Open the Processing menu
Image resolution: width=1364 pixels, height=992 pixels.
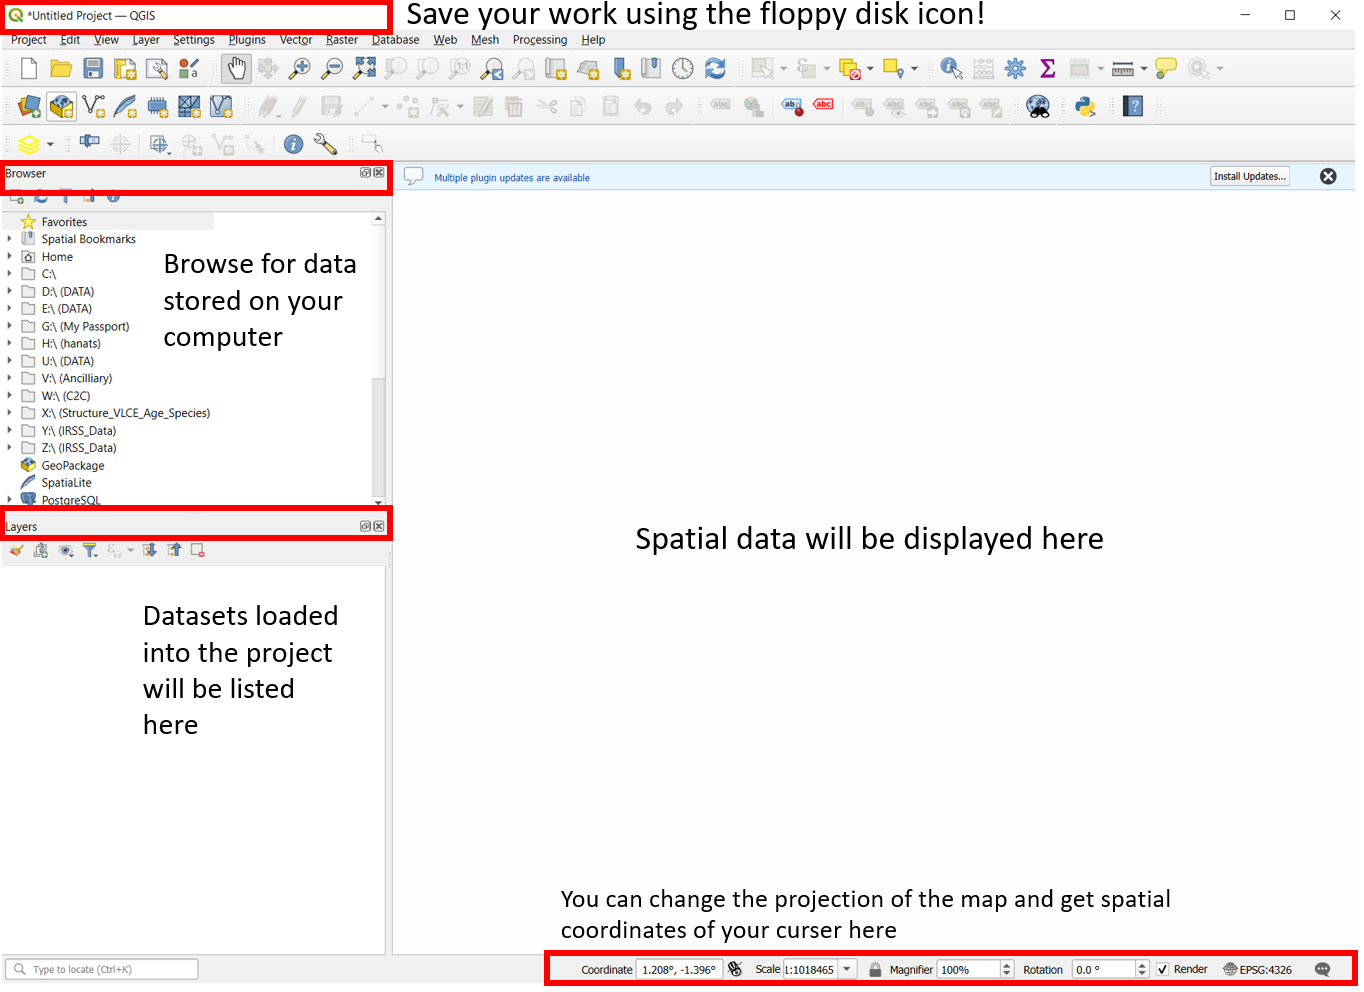coord(539,40)
